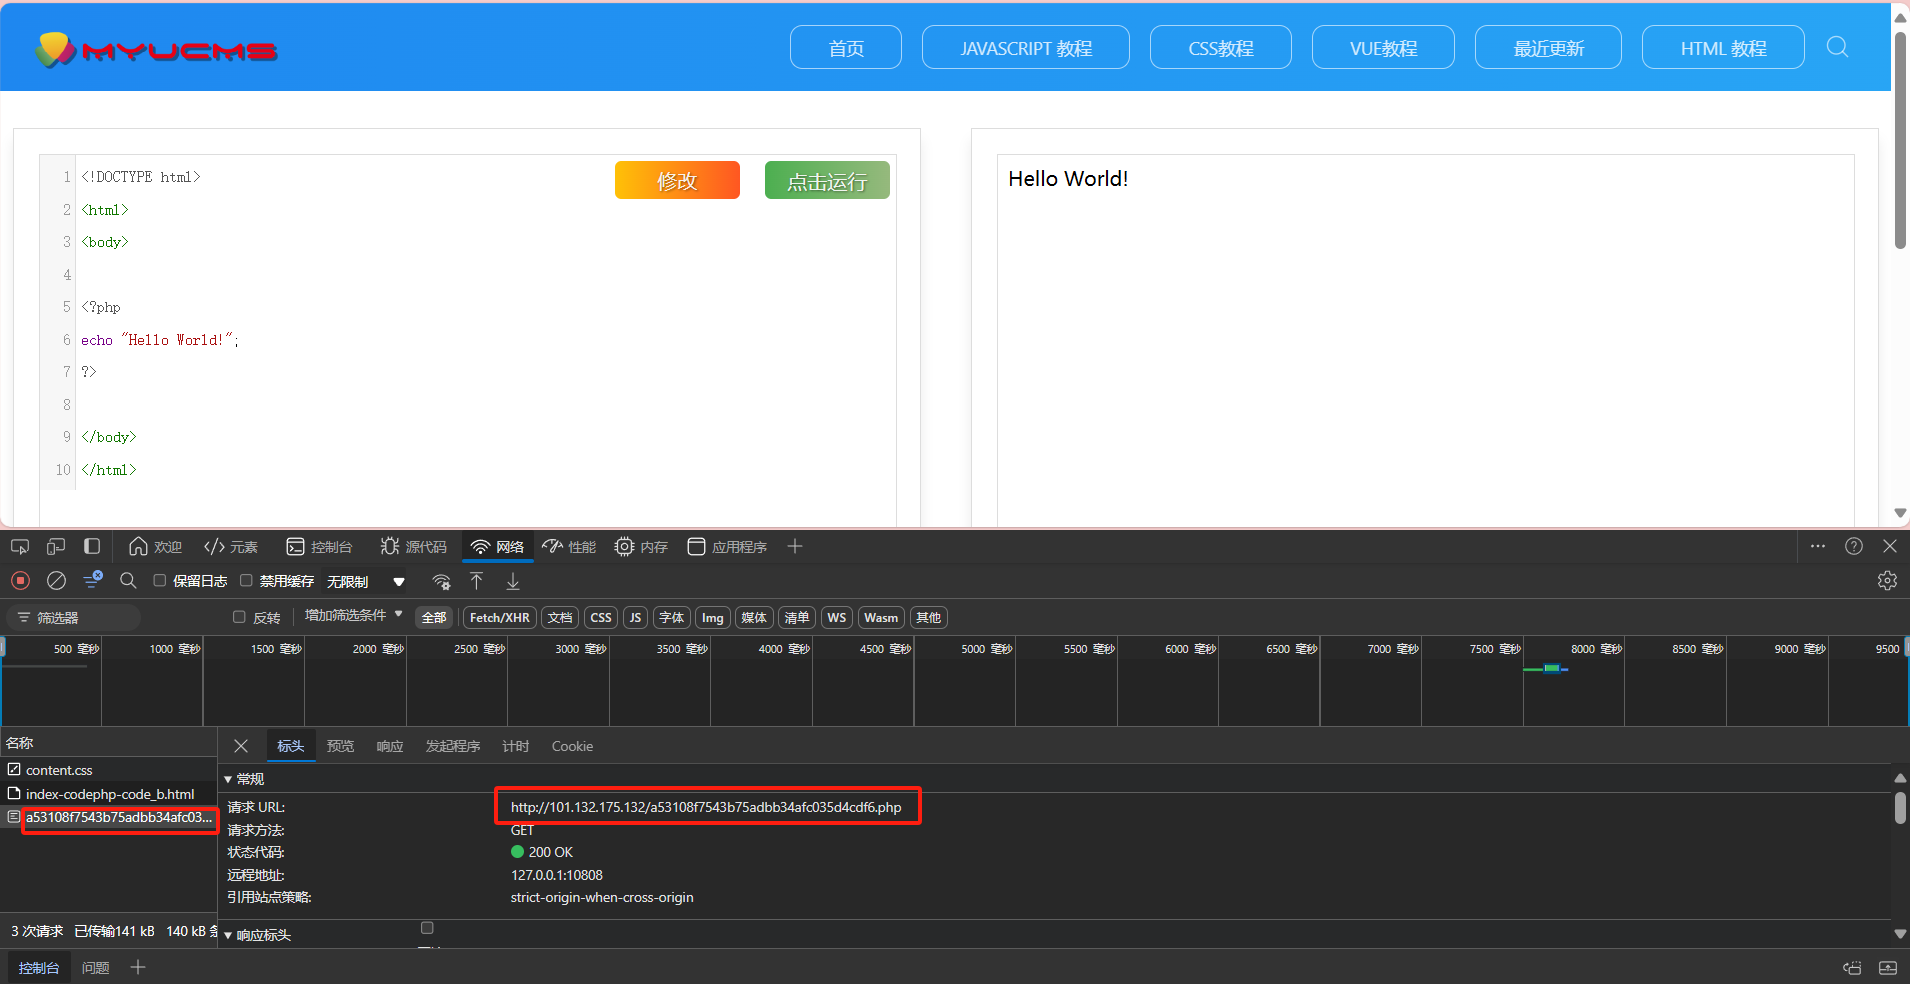Open network settings gear icon

(x=1887, y=580)
